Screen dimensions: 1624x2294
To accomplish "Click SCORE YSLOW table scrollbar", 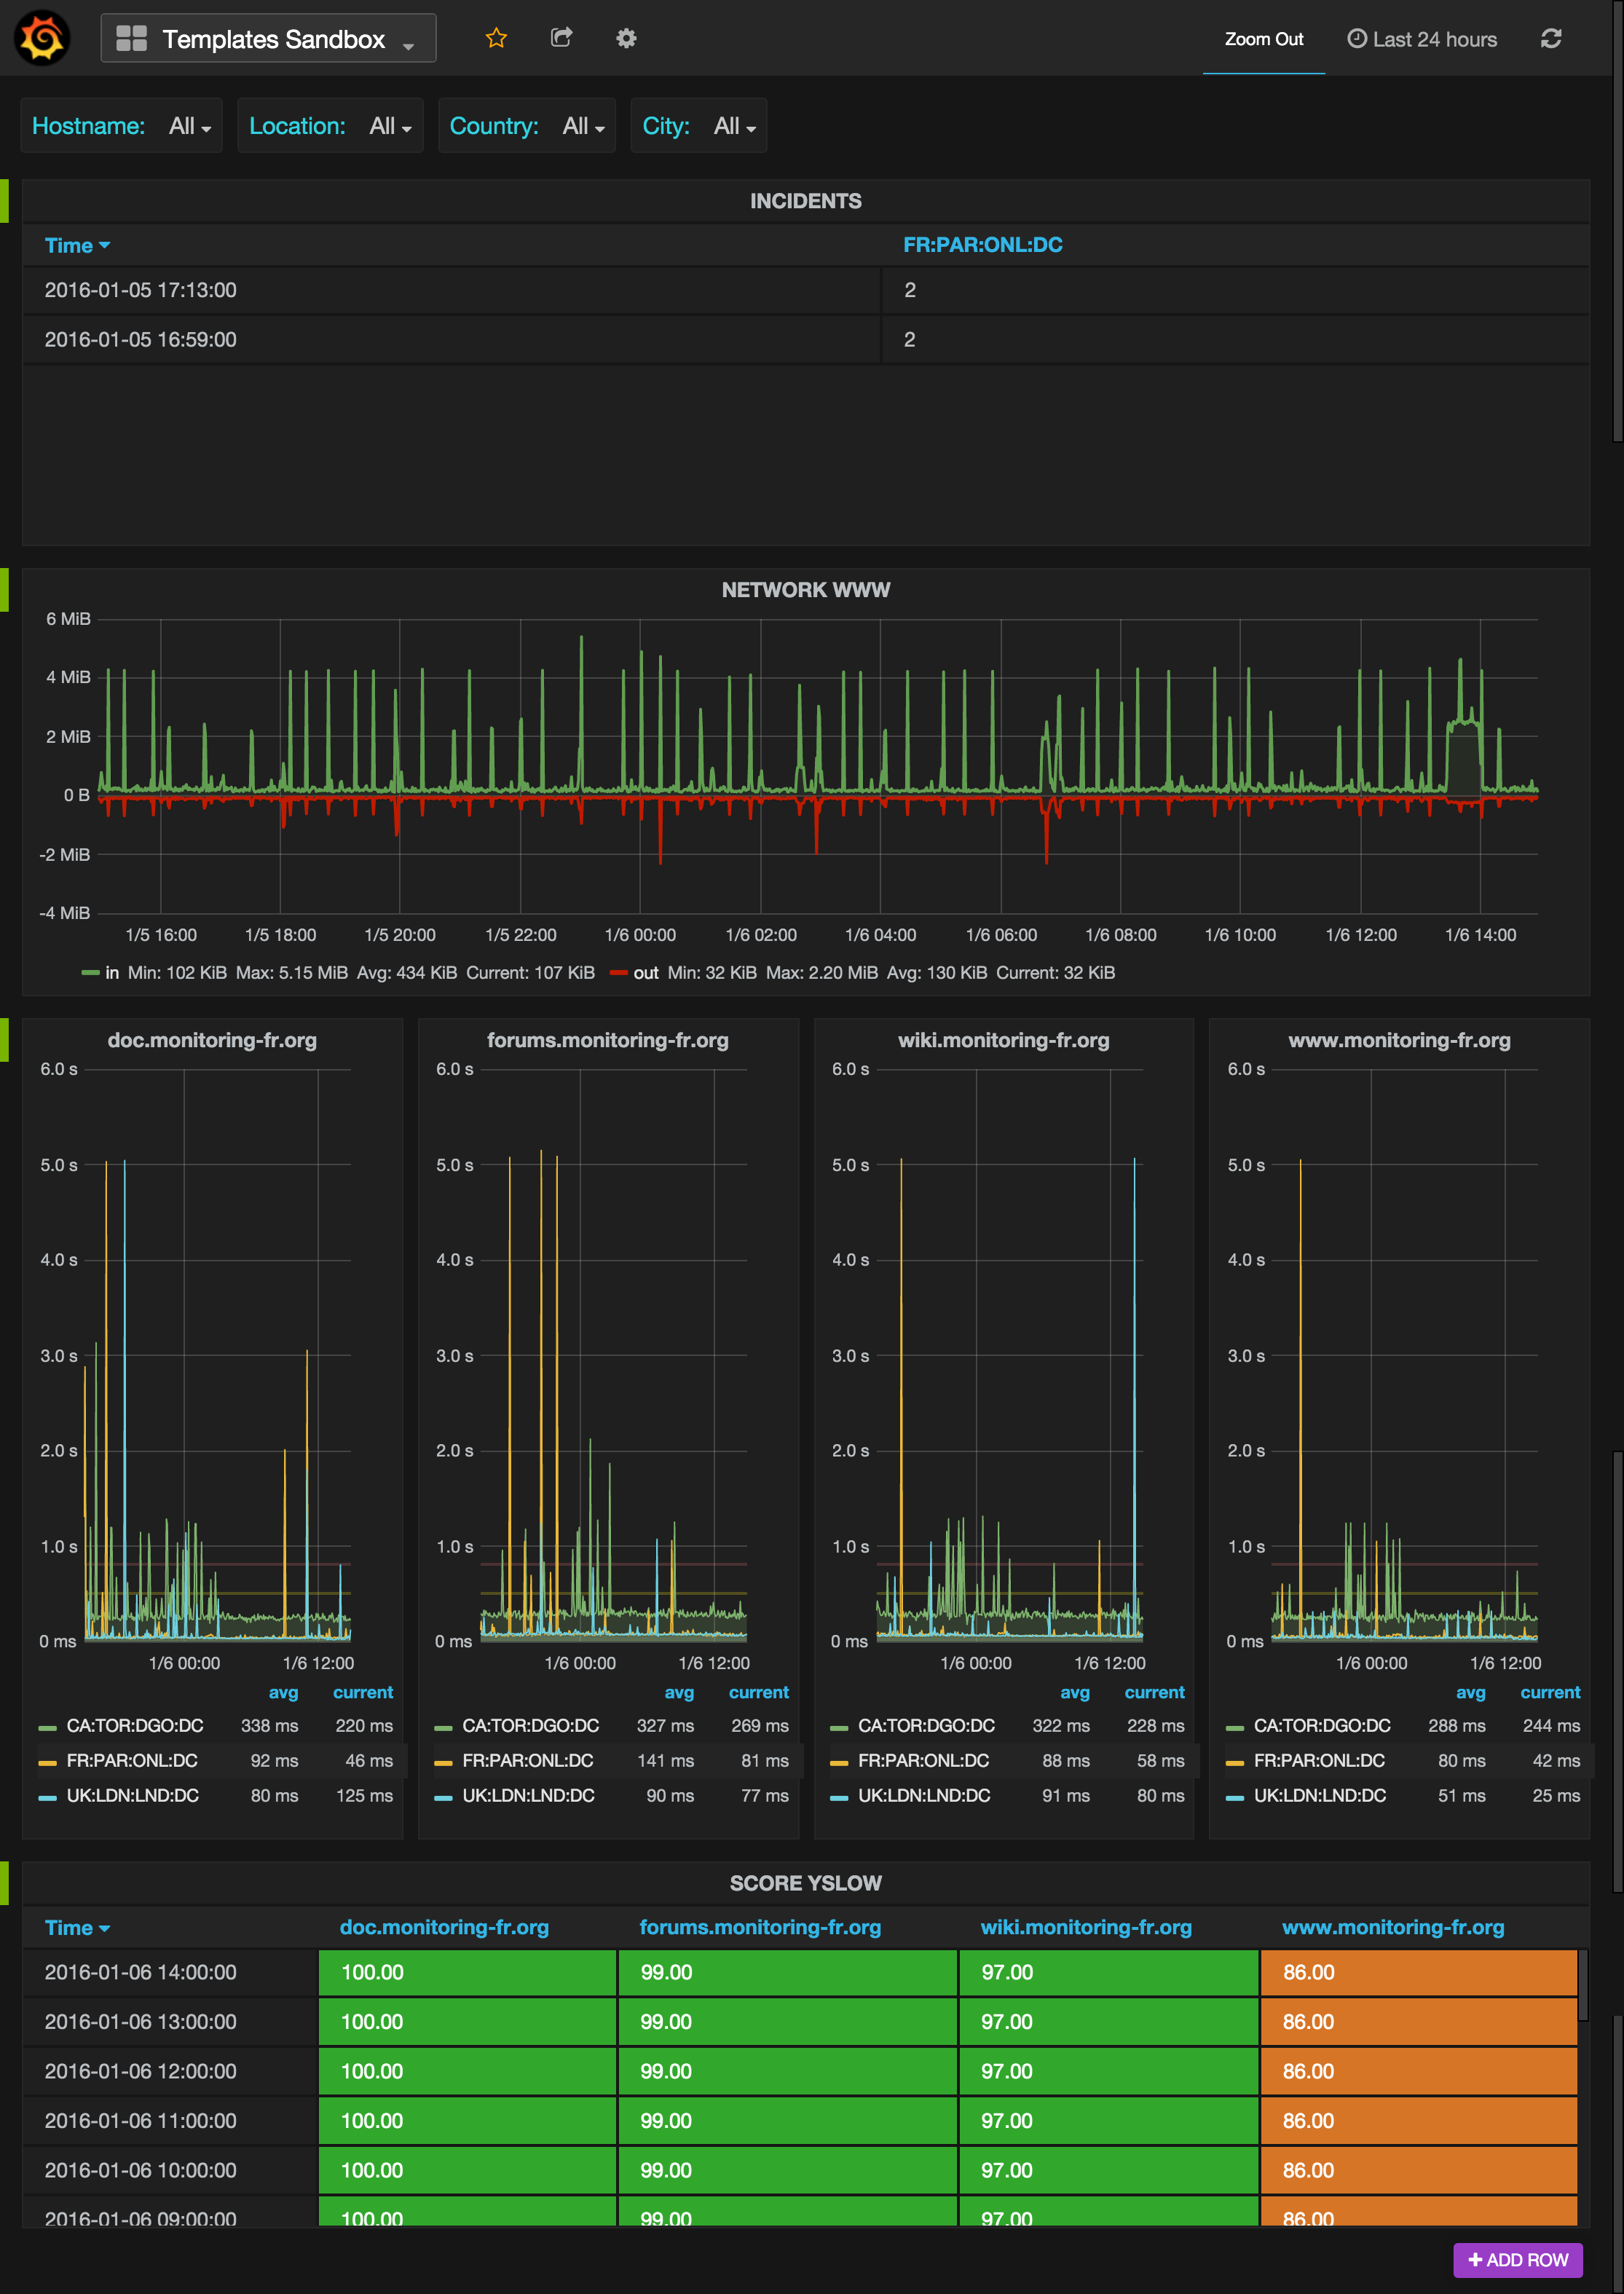I will coord(1583,1985).
